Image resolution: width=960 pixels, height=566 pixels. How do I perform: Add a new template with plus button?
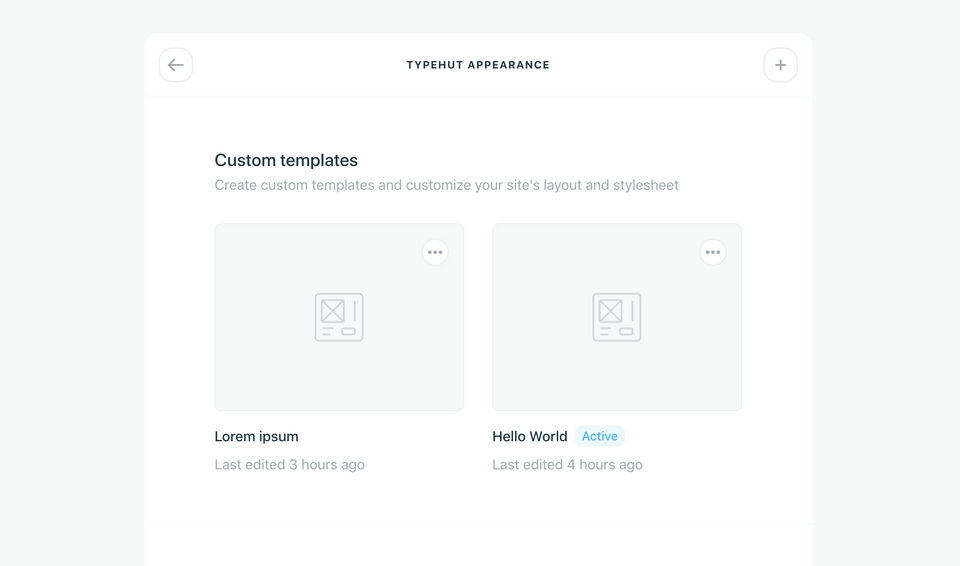click(780, 65)
